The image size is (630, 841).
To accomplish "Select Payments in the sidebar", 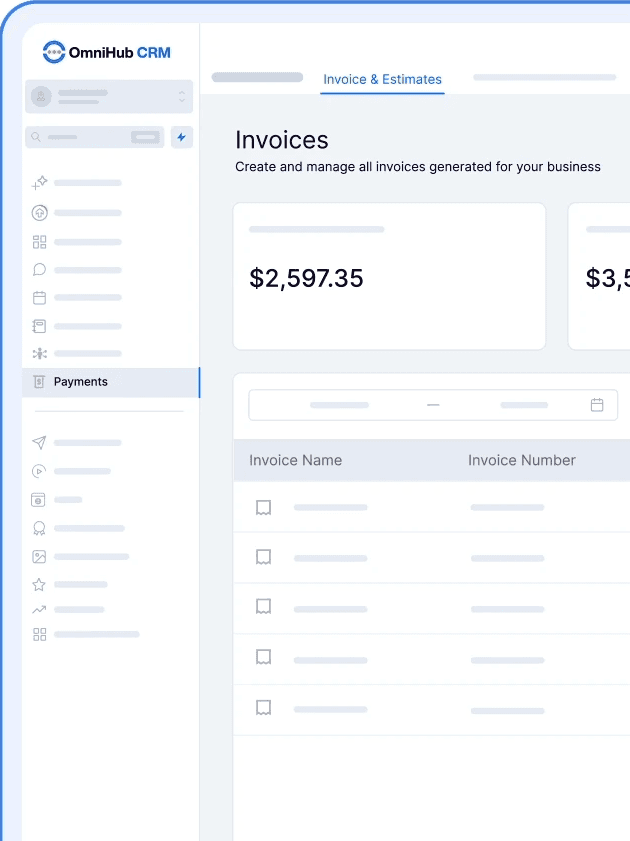I will (111, 382).
